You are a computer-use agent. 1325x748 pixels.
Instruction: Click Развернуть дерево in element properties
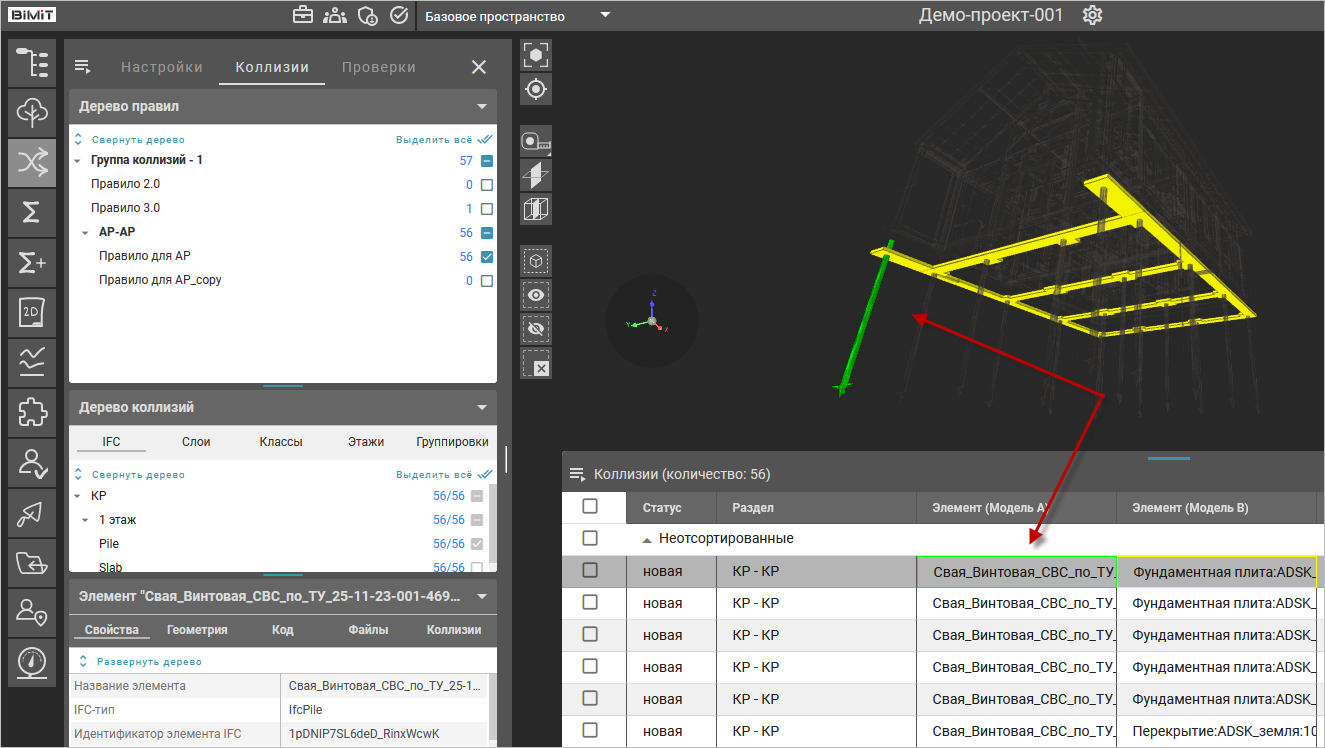point(148,661)
